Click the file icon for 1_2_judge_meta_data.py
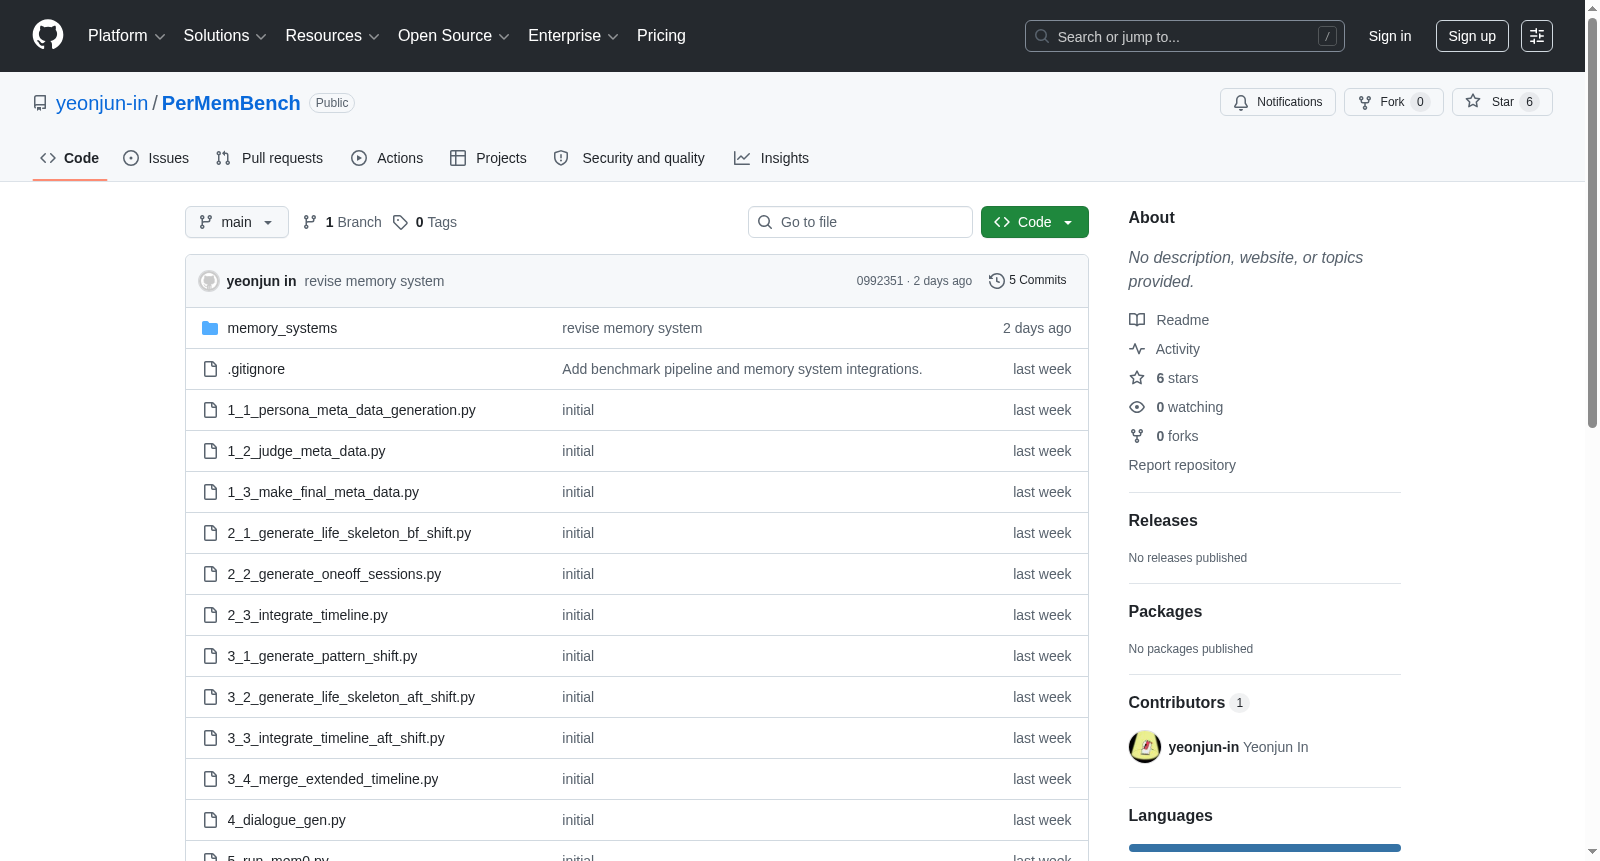 click(x=210, y=451)
